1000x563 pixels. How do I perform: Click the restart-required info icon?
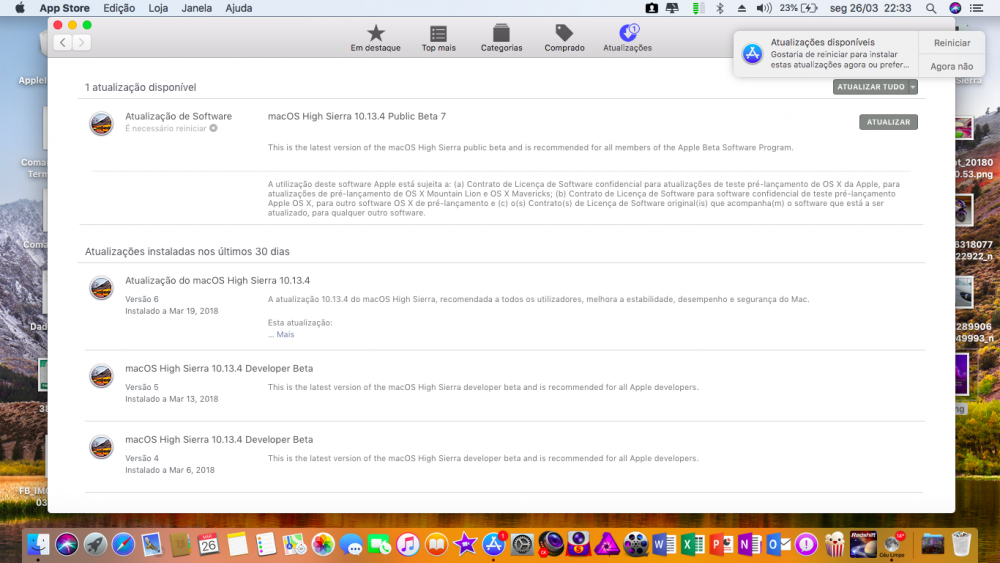click(x=214, y=128)
